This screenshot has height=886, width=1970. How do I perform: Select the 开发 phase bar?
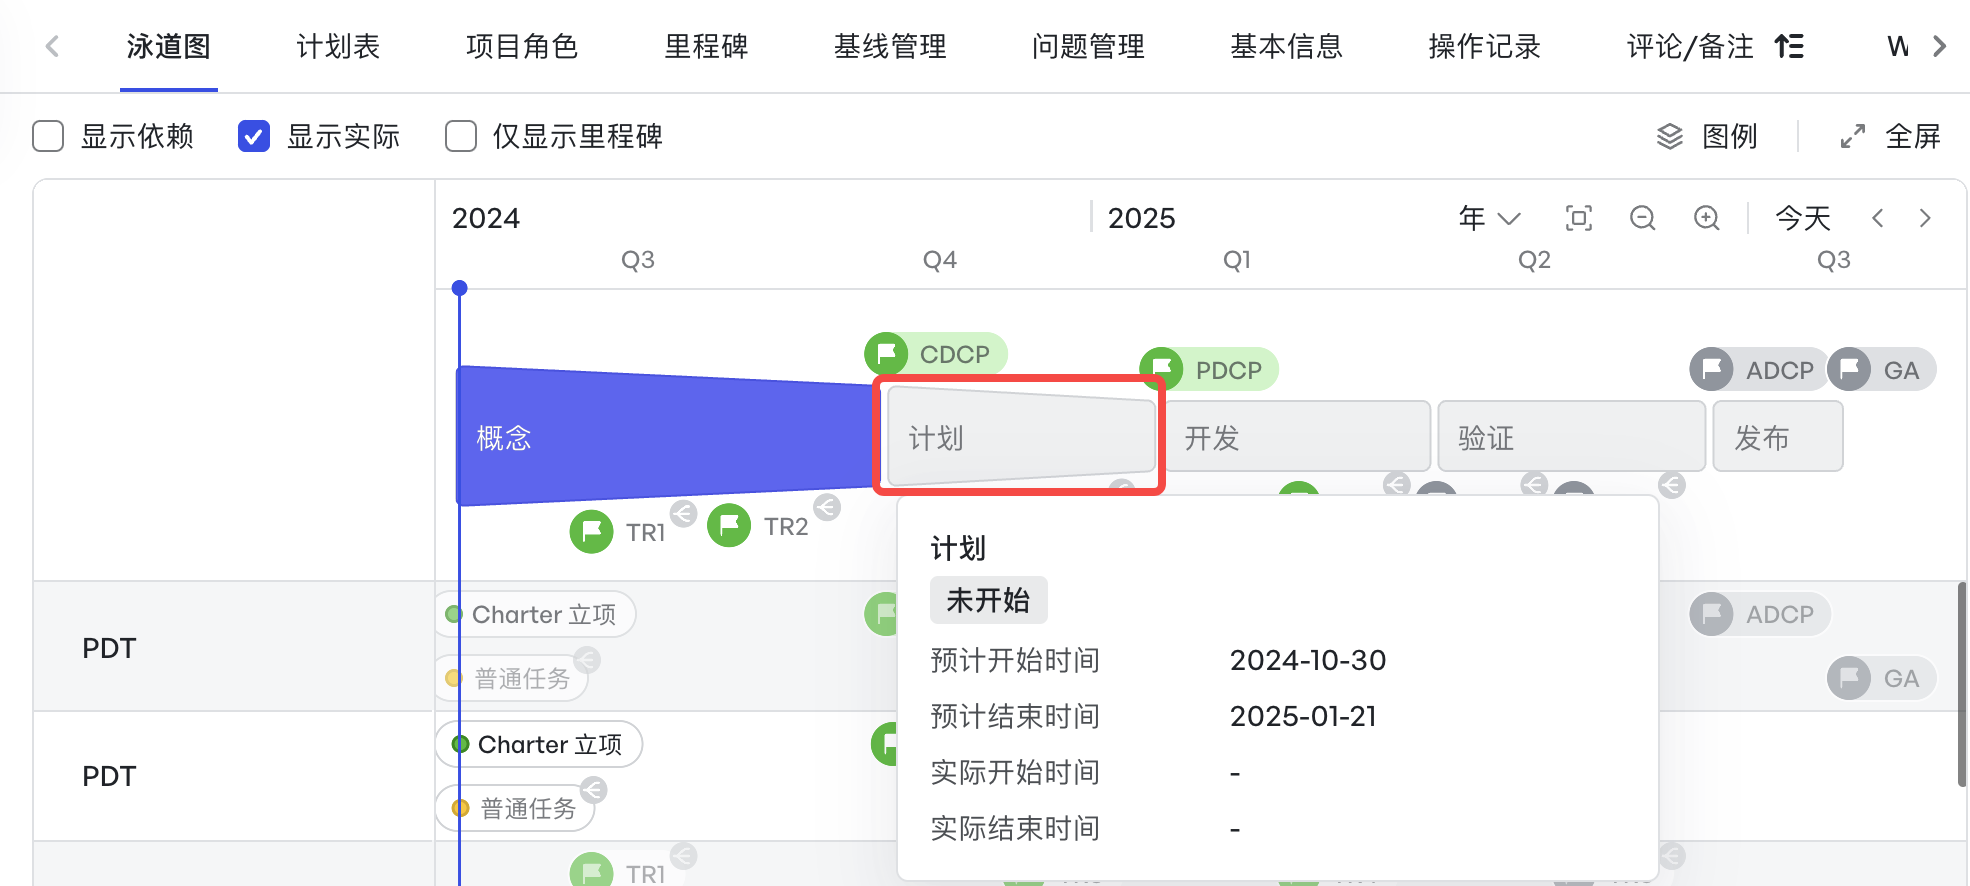(x=1298, y=436)
